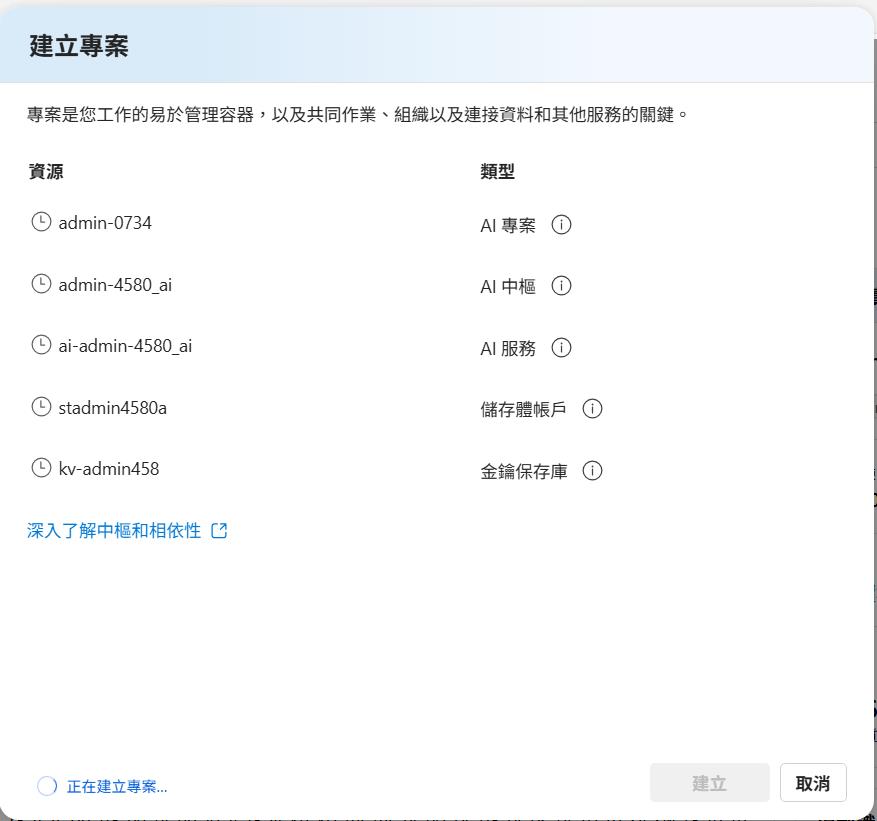
Task: Click the clock icon next to ai-admin-4580_ai
Action: click(x=41, y=345)
